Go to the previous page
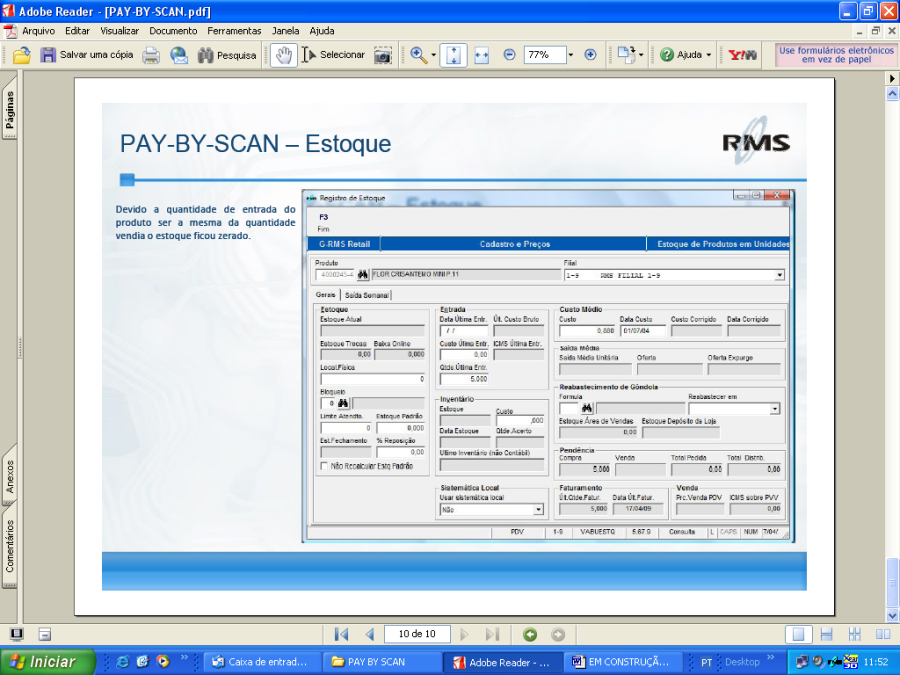 (x=370, y=634)
